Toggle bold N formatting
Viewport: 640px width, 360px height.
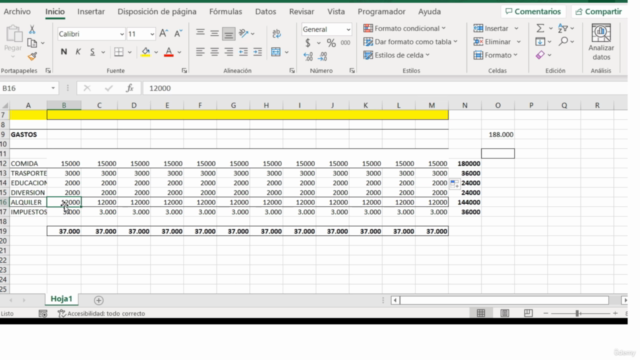[64, 52]
